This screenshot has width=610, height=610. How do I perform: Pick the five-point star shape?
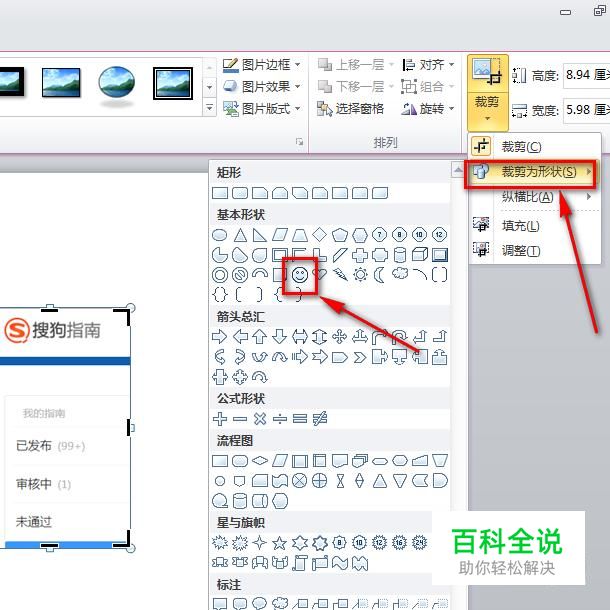point(279,543)
